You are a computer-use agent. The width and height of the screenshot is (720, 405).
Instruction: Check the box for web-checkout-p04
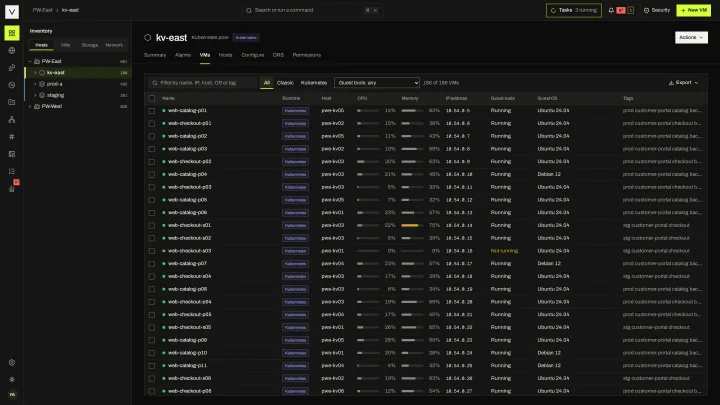152,302
